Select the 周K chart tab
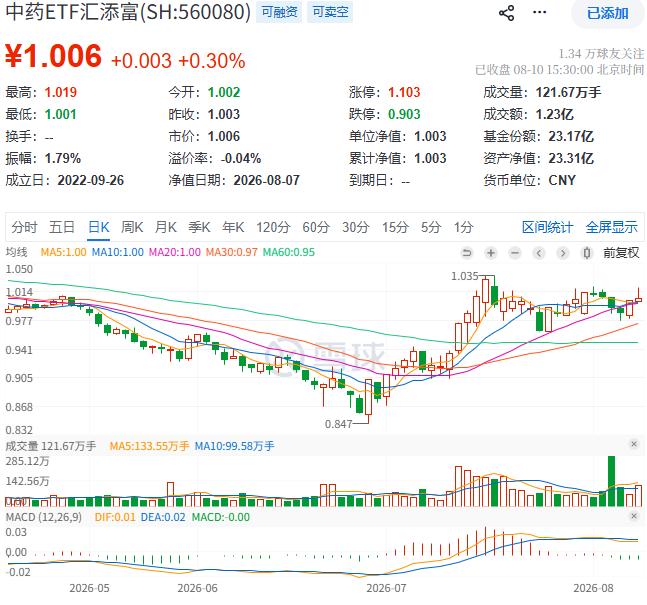This screenshot has width=647, height=605. (x=132, y=227)
